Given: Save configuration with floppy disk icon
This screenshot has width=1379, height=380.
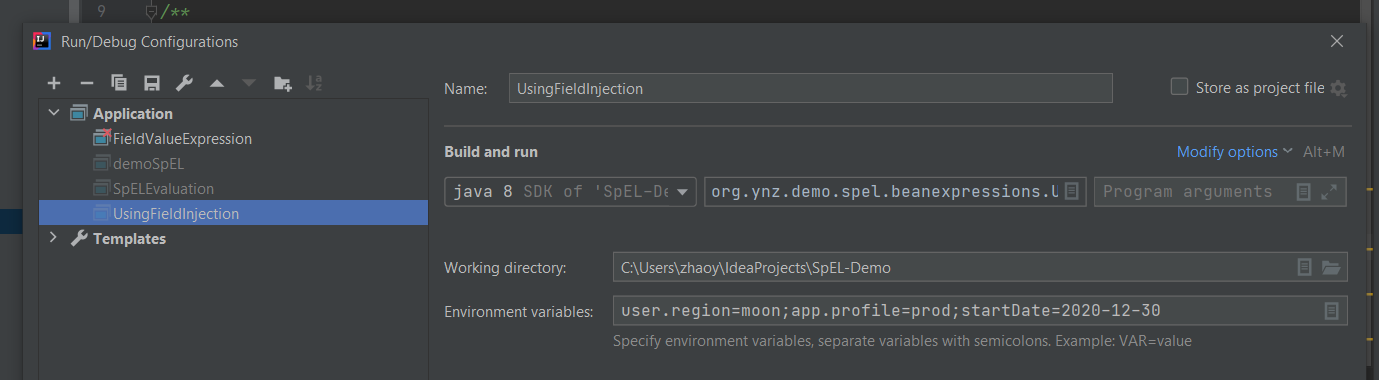Looking at the screenshot, I should [x=151, y=83].
